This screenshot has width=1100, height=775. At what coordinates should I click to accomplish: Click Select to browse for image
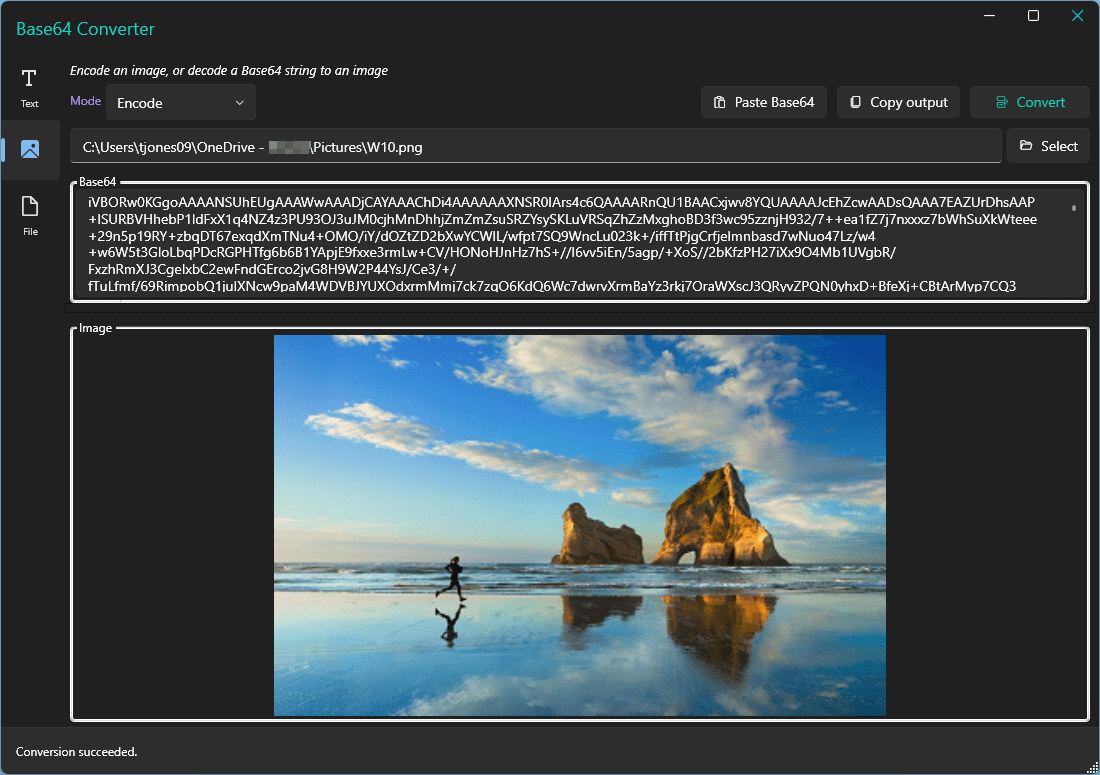1048,146
